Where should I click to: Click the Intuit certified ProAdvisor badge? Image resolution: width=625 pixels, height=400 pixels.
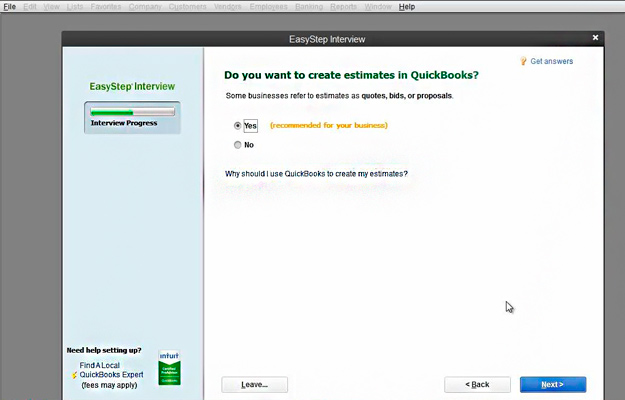[169, 367]
